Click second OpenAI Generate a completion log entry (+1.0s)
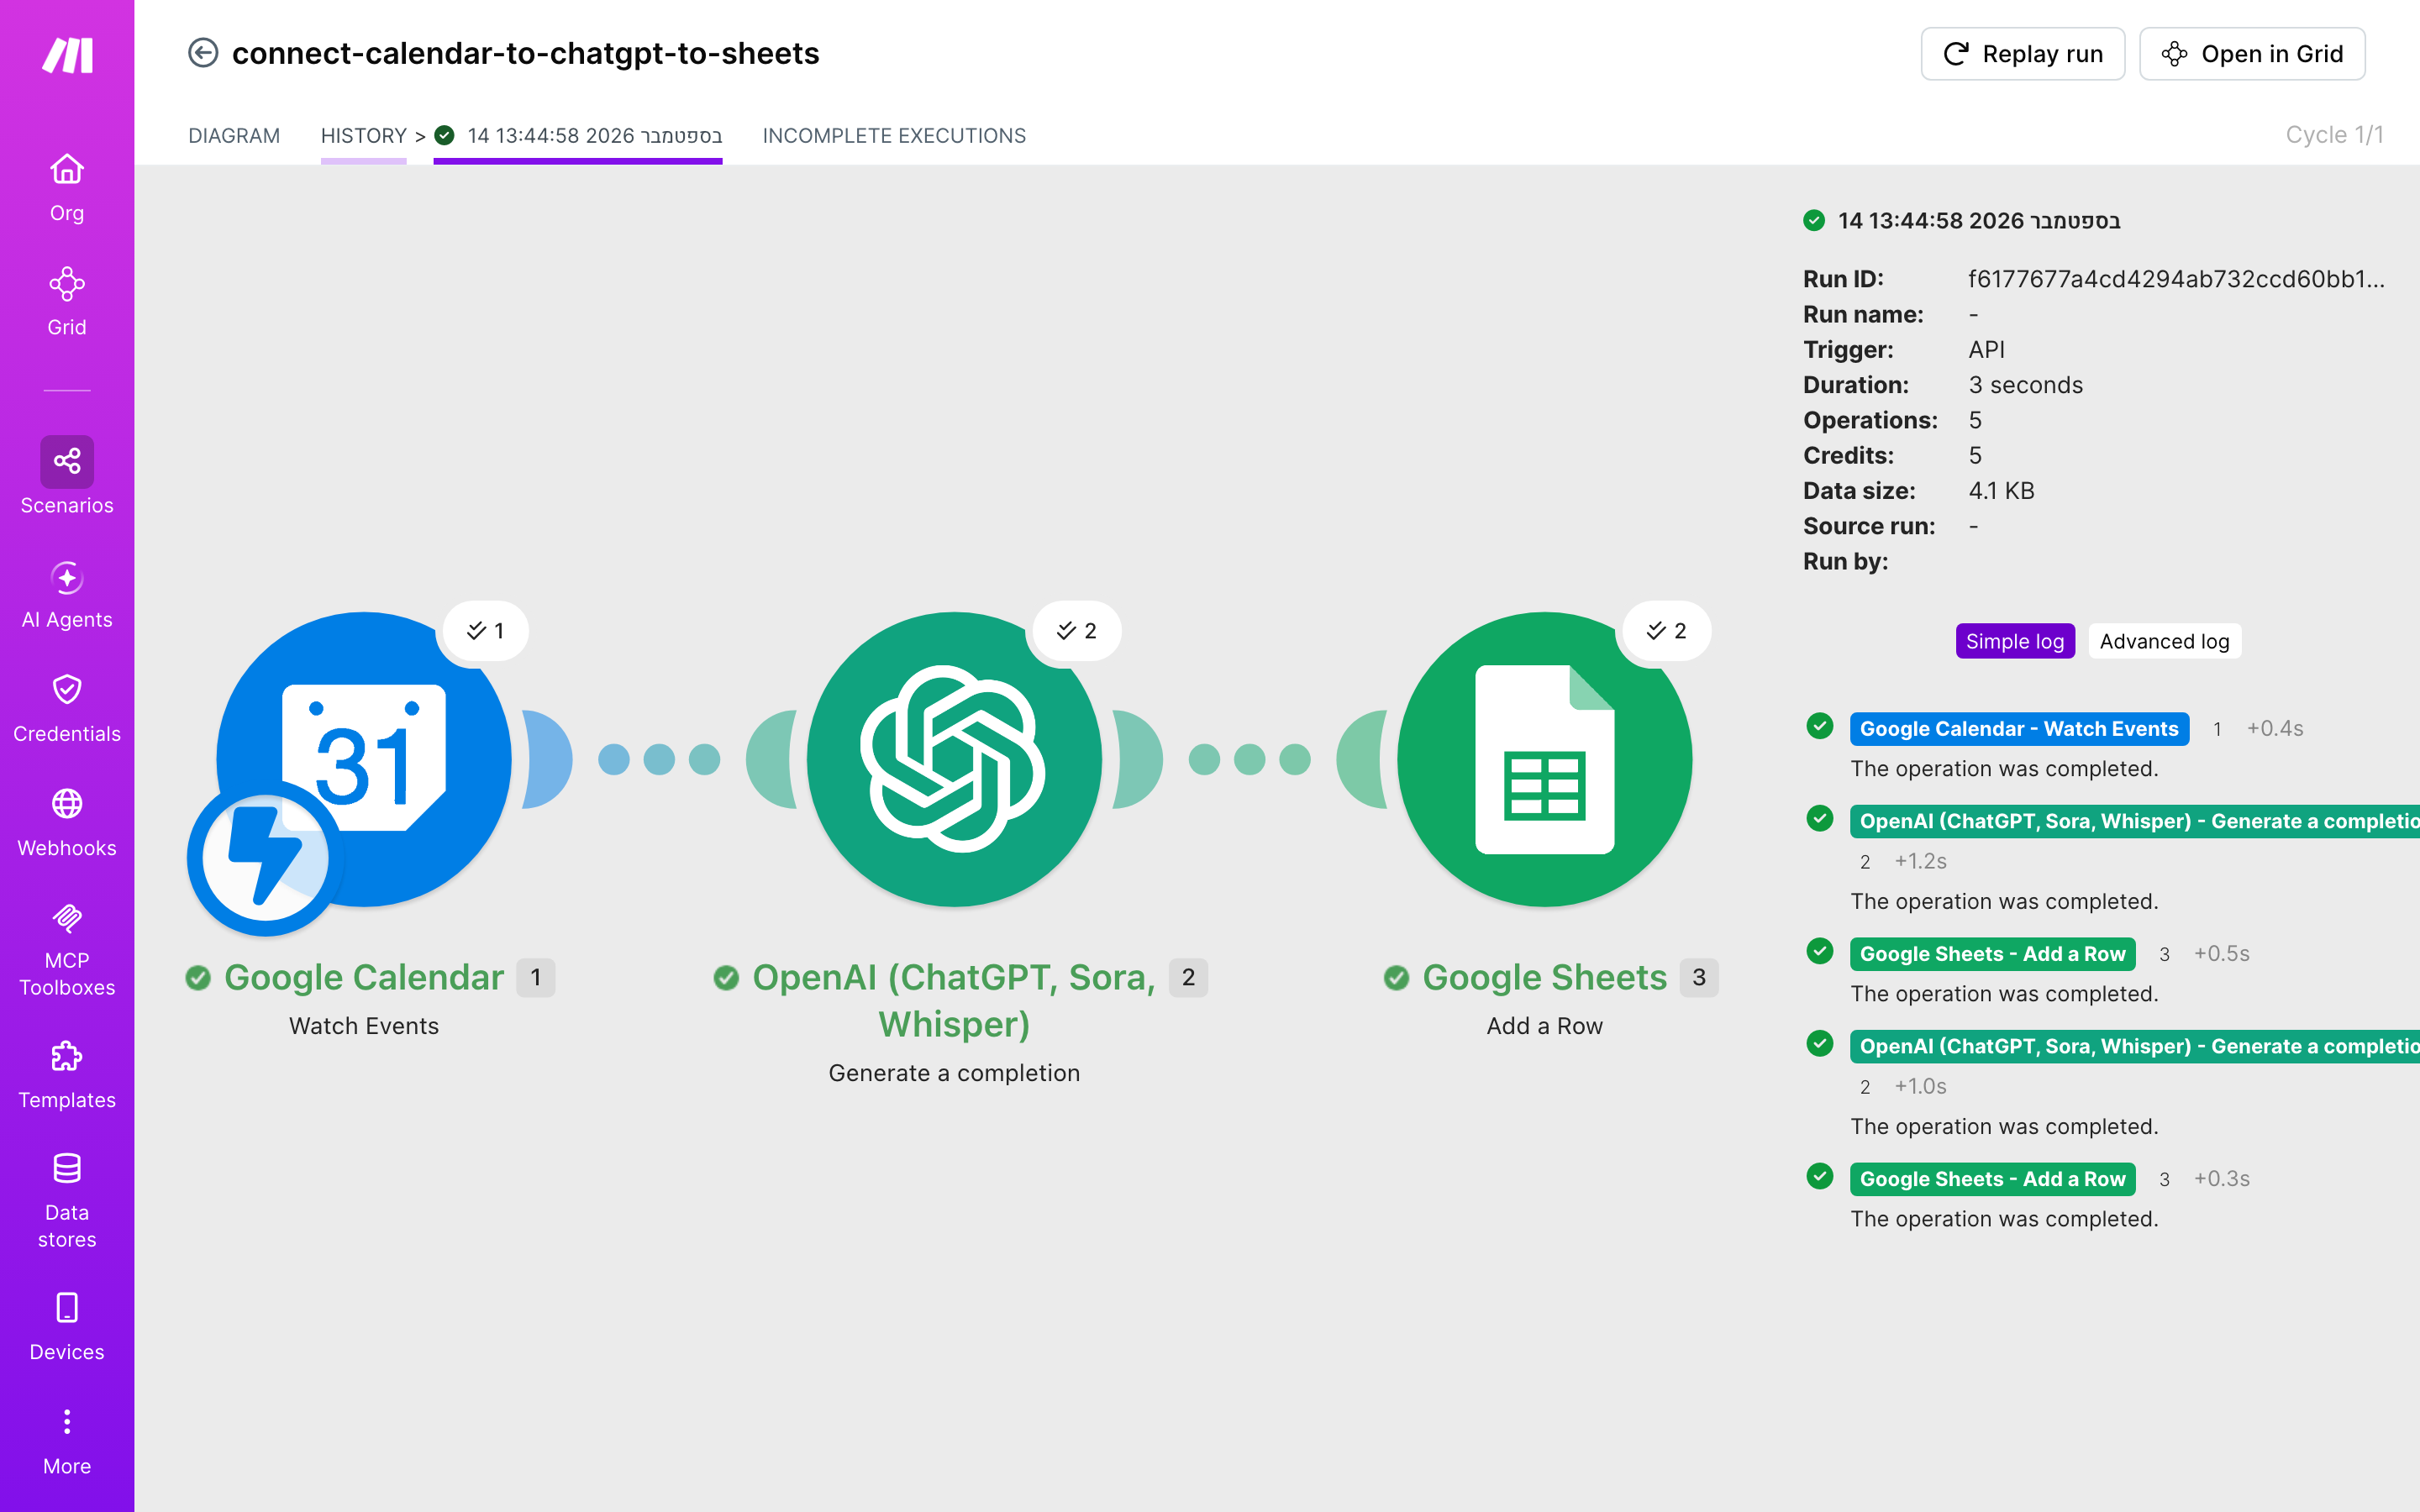The width and height of the screenshot is (2420, 1512). click(x=2134, y=1046)
